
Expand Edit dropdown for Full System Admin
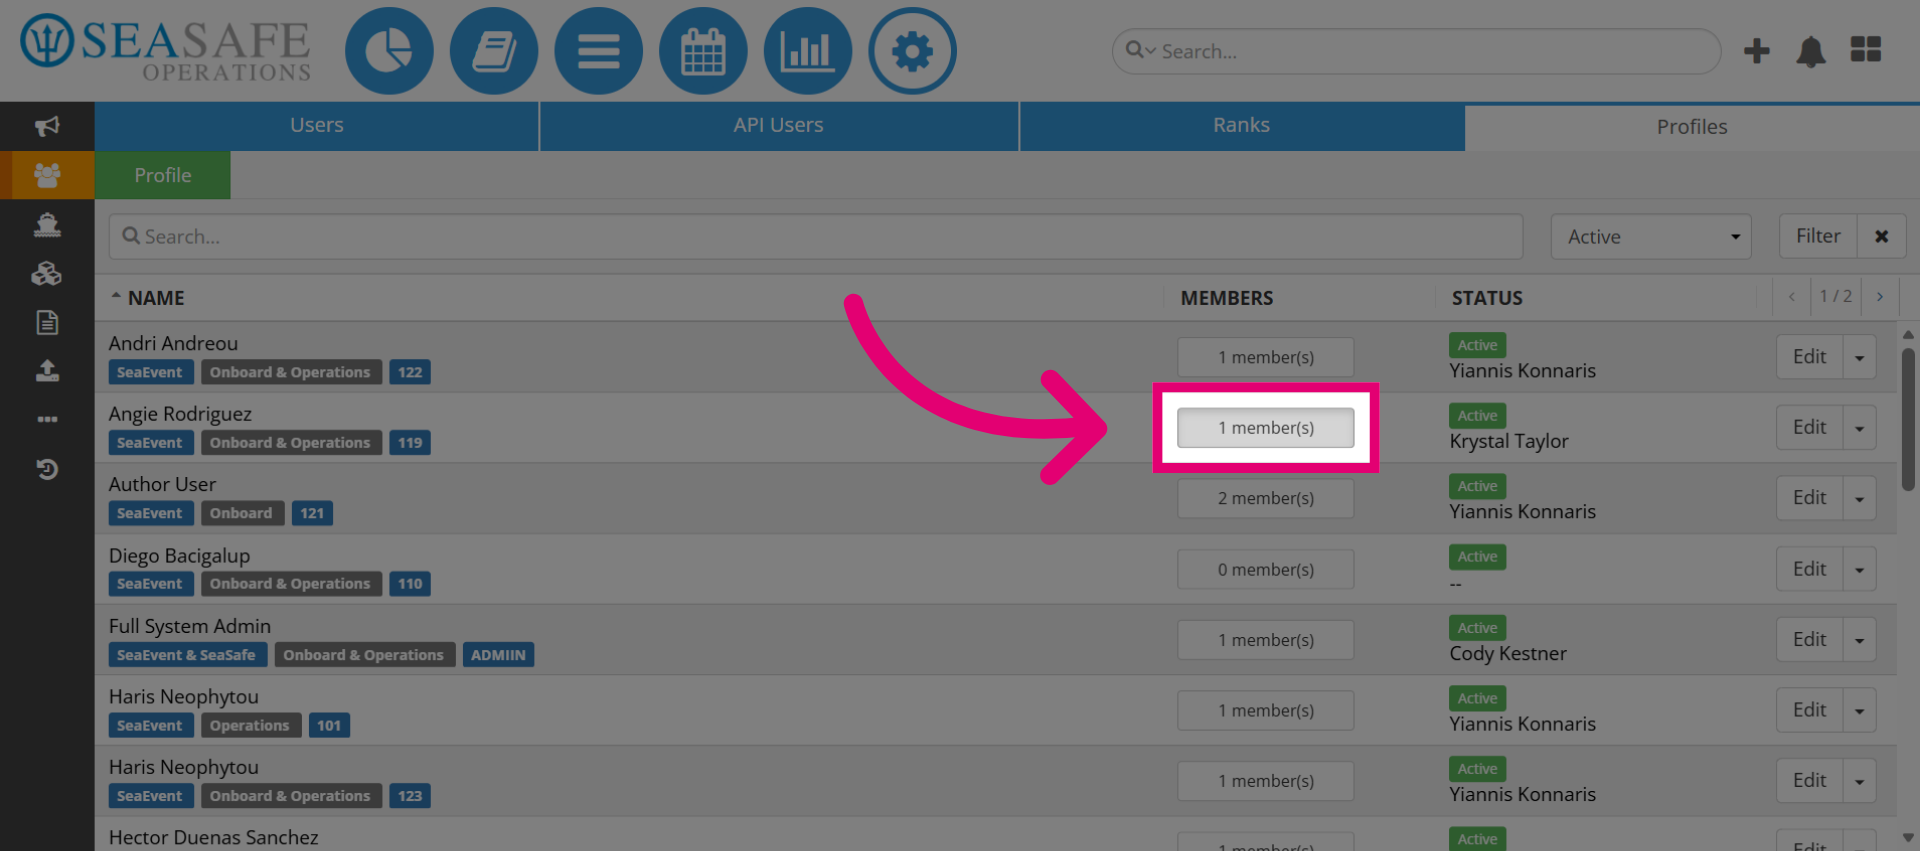coord(1860,639)
